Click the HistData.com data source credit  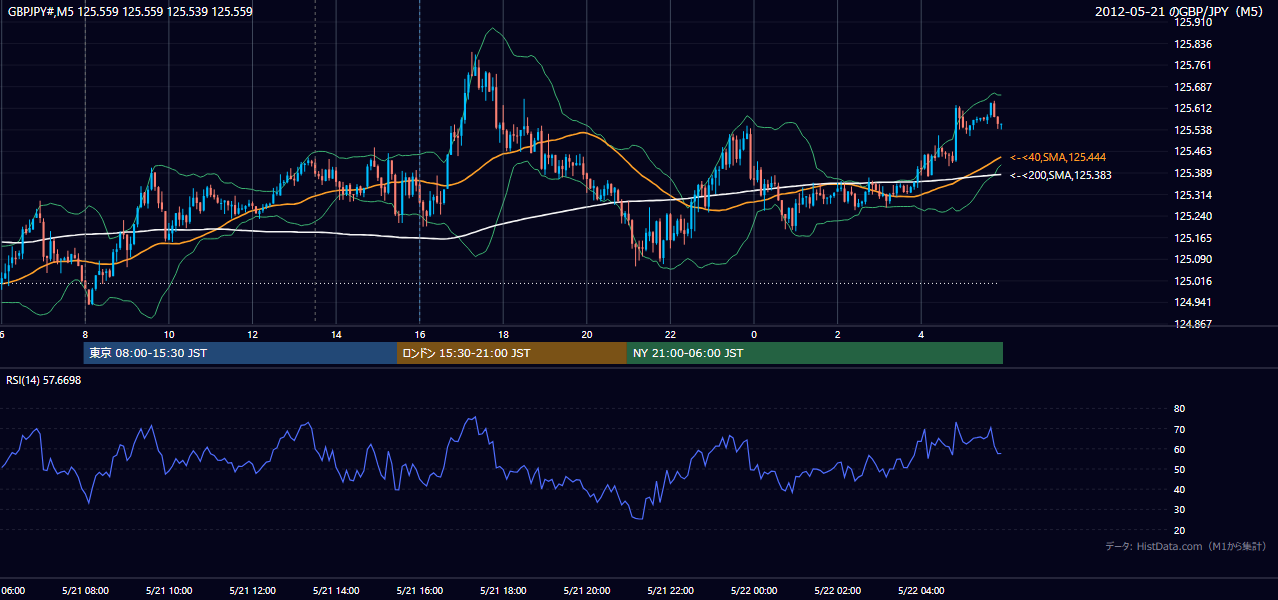[x=1186, y=546]
